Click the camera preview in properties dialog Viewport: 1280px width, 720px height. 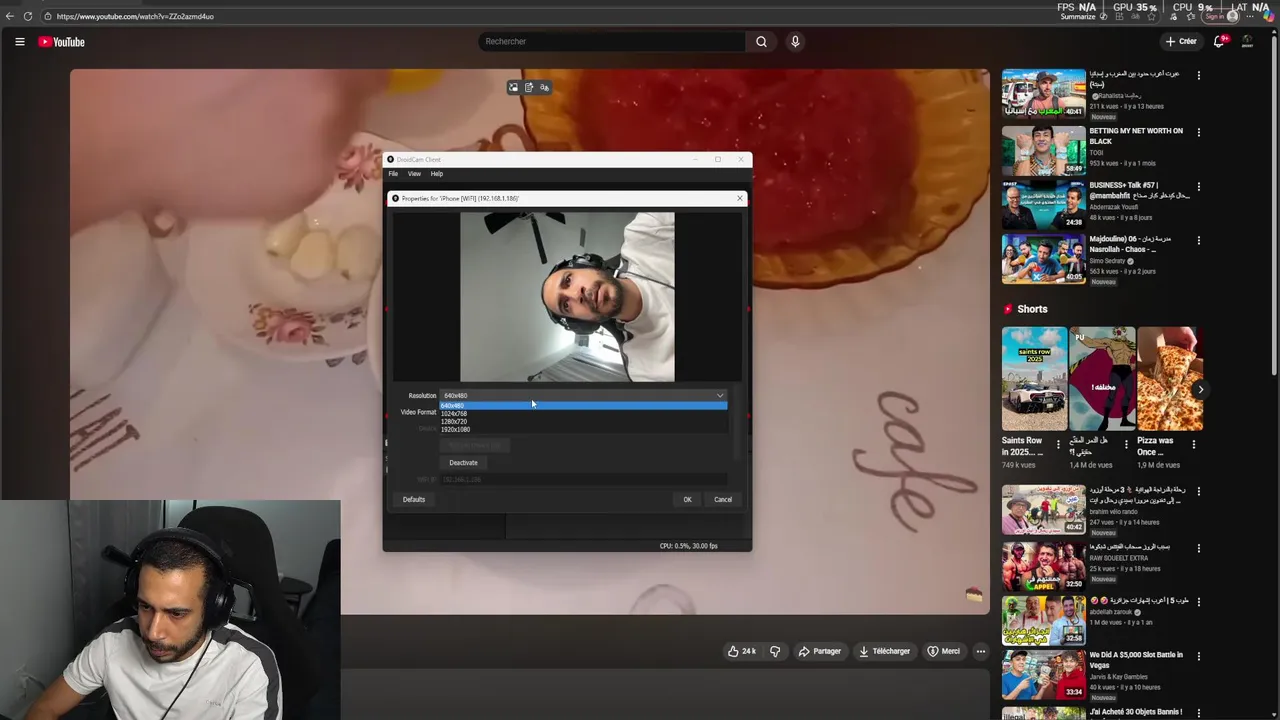point(567,296)
